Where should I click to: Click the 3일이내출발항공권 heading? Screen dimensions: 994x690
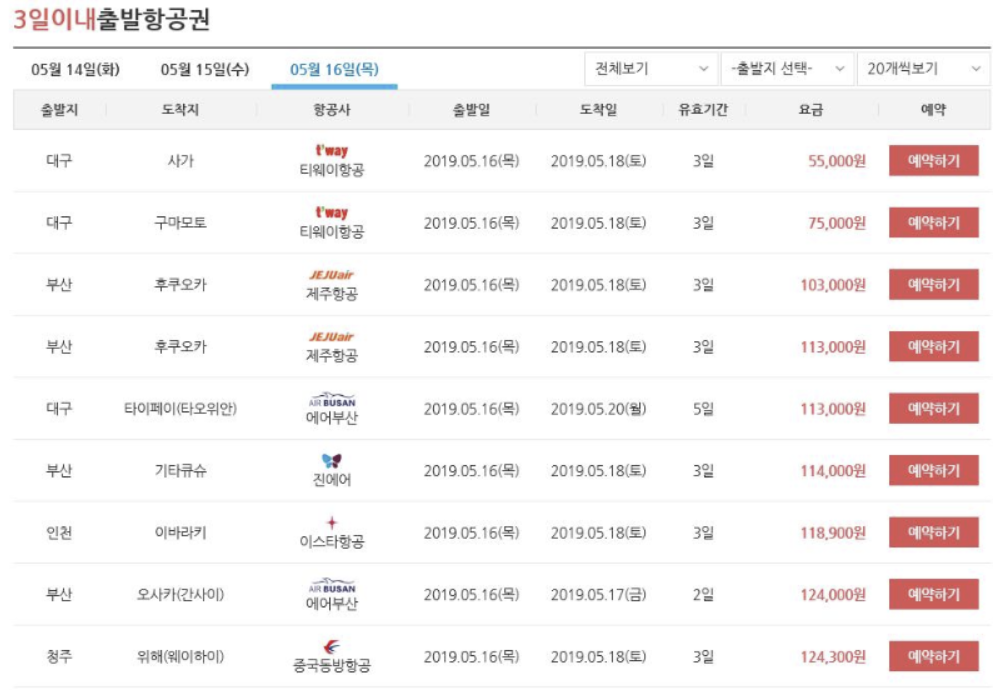click(x=112, y=19)
